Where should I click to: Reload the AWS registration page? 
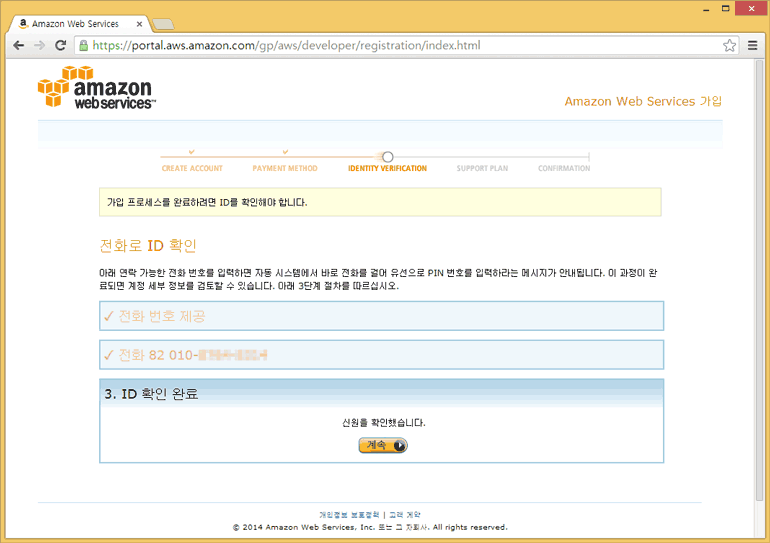[x=60, y=45]
